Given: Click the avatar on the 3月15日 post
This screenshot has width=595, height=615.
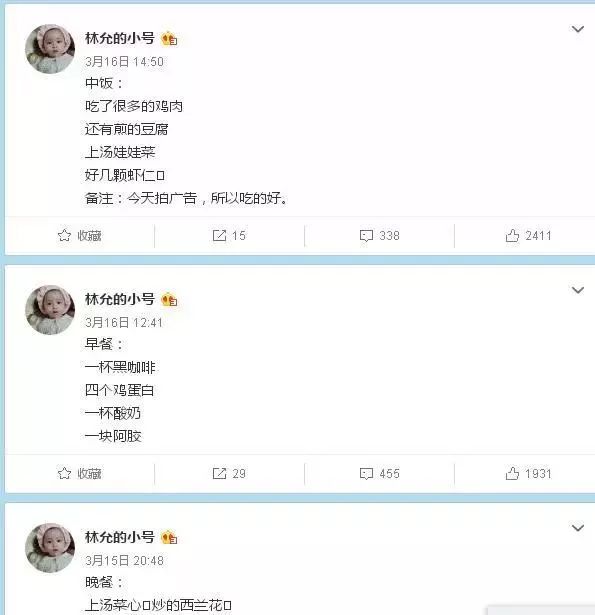Looking at the screenshot, I should (x=50, y=548).
